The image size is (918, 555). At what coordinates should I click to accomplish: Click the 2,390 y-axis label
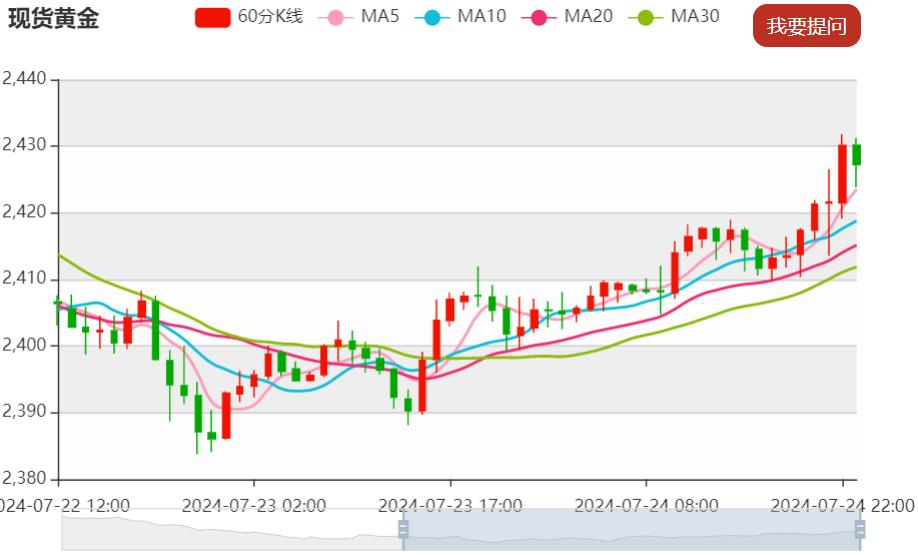tap(24, 412)
